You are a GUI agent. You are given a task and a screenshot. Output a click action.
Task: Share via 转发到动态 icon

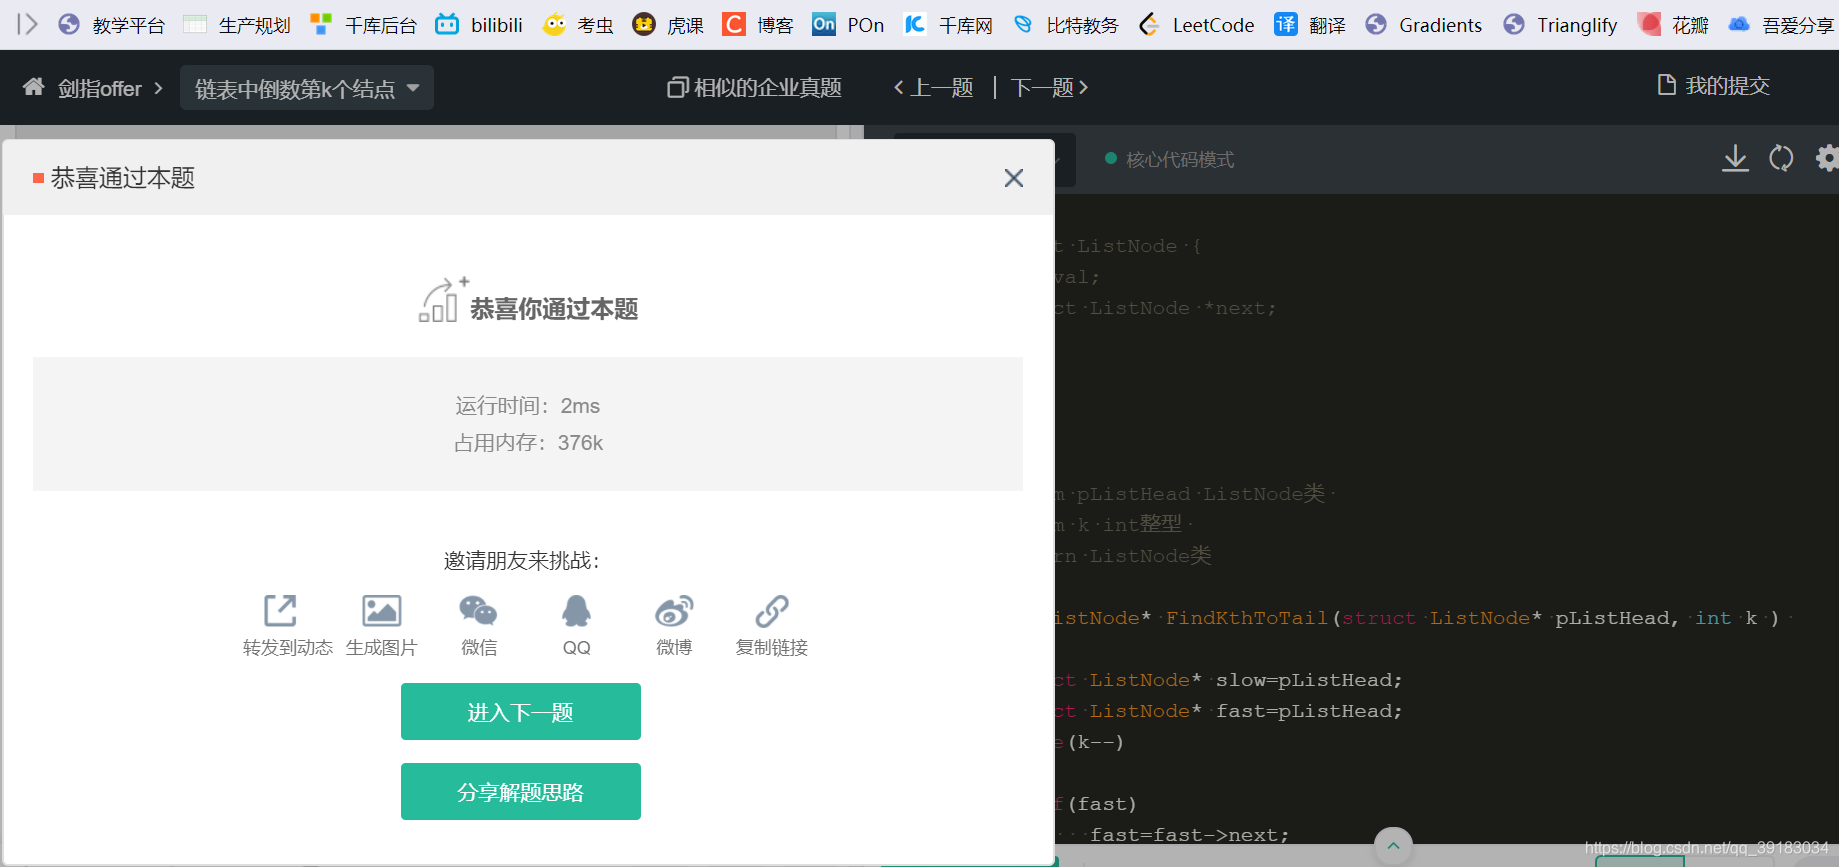pos(281,611)
